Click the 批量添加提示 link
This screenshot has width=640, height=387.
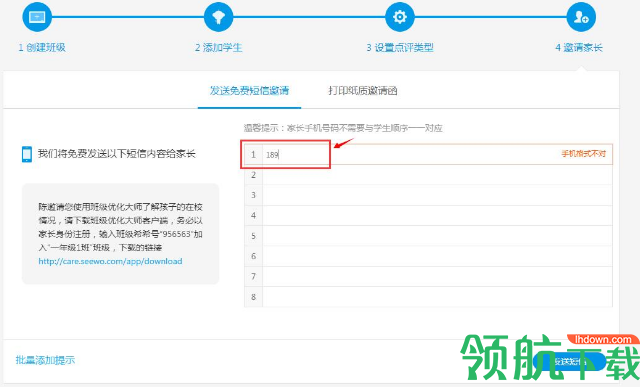click(x=45, y=360)
